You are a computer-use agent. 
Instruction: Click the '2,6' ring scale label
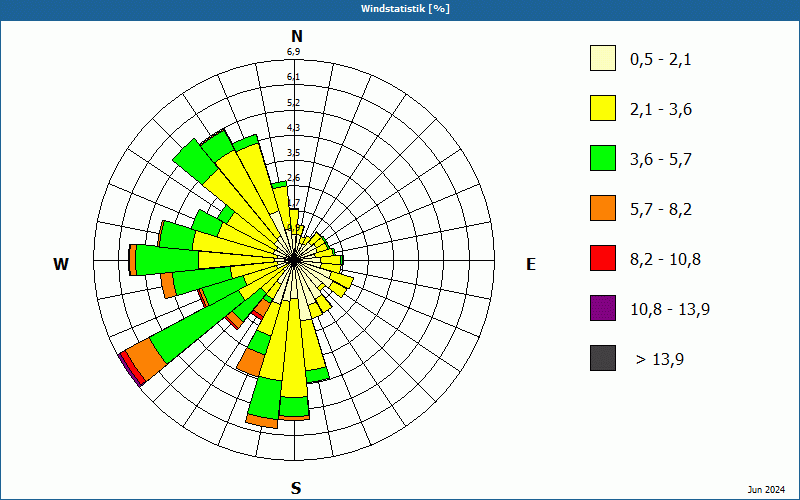[293, 178]
